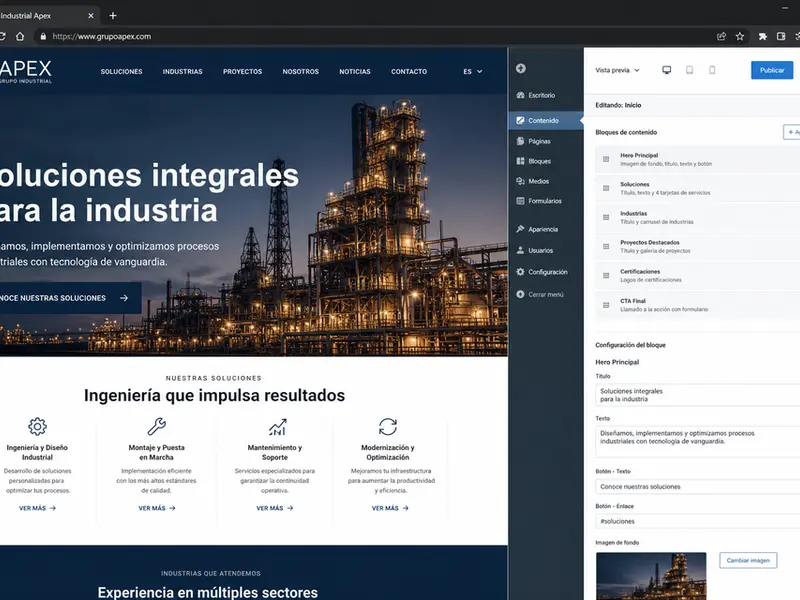Bookmark page with the star icon
Image resolution: width=800 pixels, height=600 pixels.
point(740,36)
